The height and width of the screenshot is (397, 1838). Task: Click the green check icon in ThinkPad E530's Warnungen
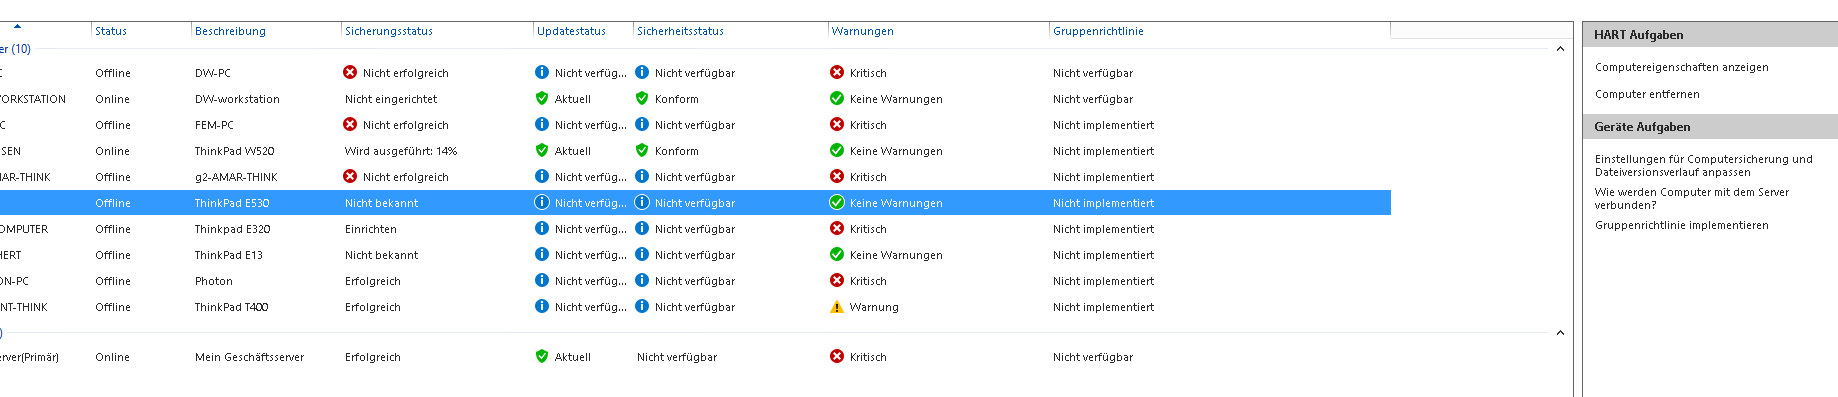pos(837,202)
